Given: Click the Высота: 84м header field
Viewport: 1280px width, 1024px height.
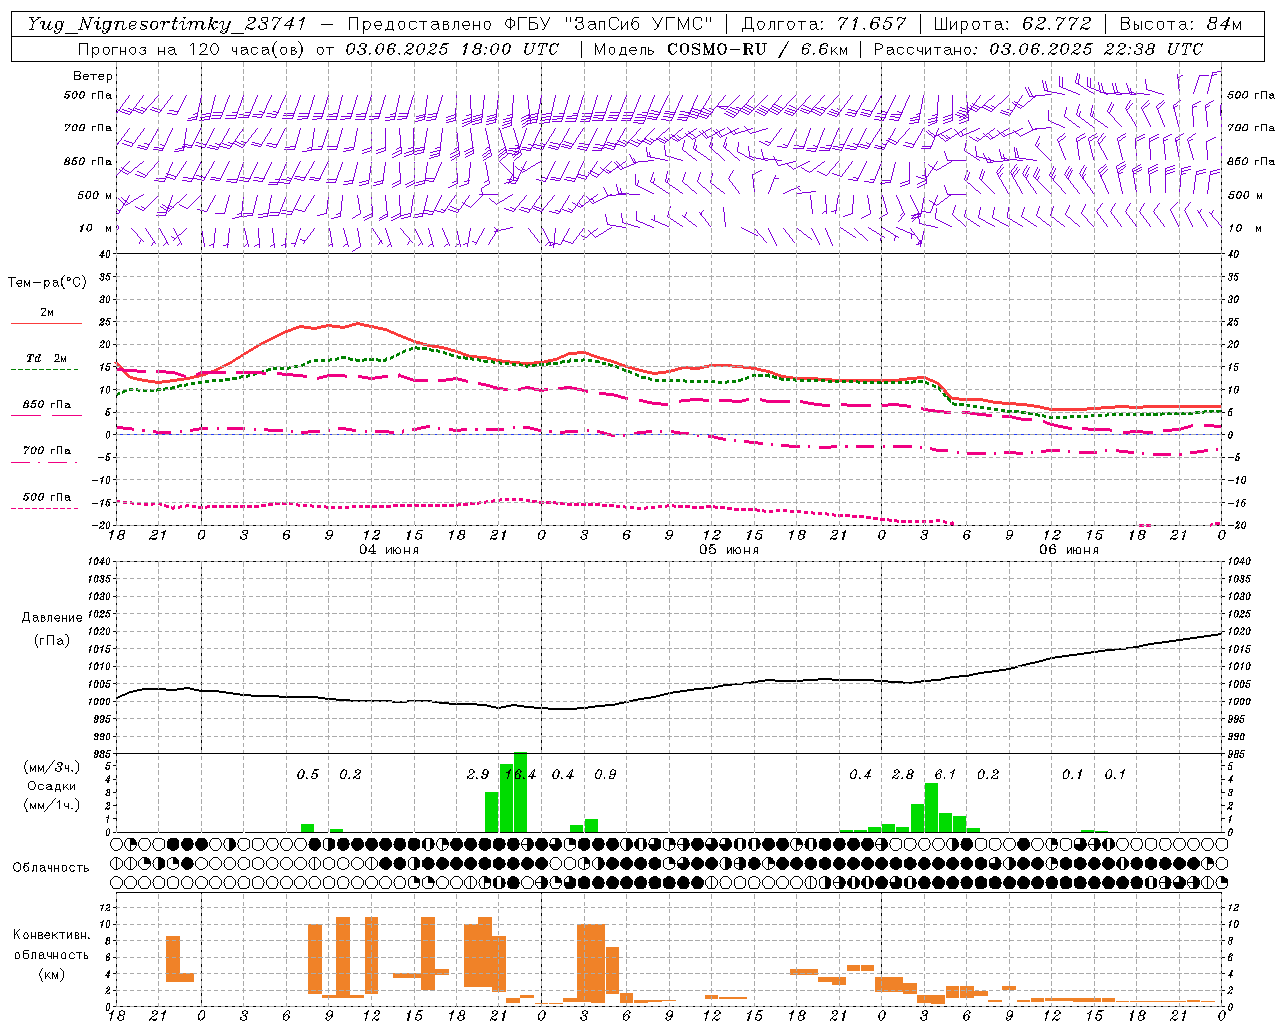Looking at the screenshot, I should click(x=1180, y=24).
